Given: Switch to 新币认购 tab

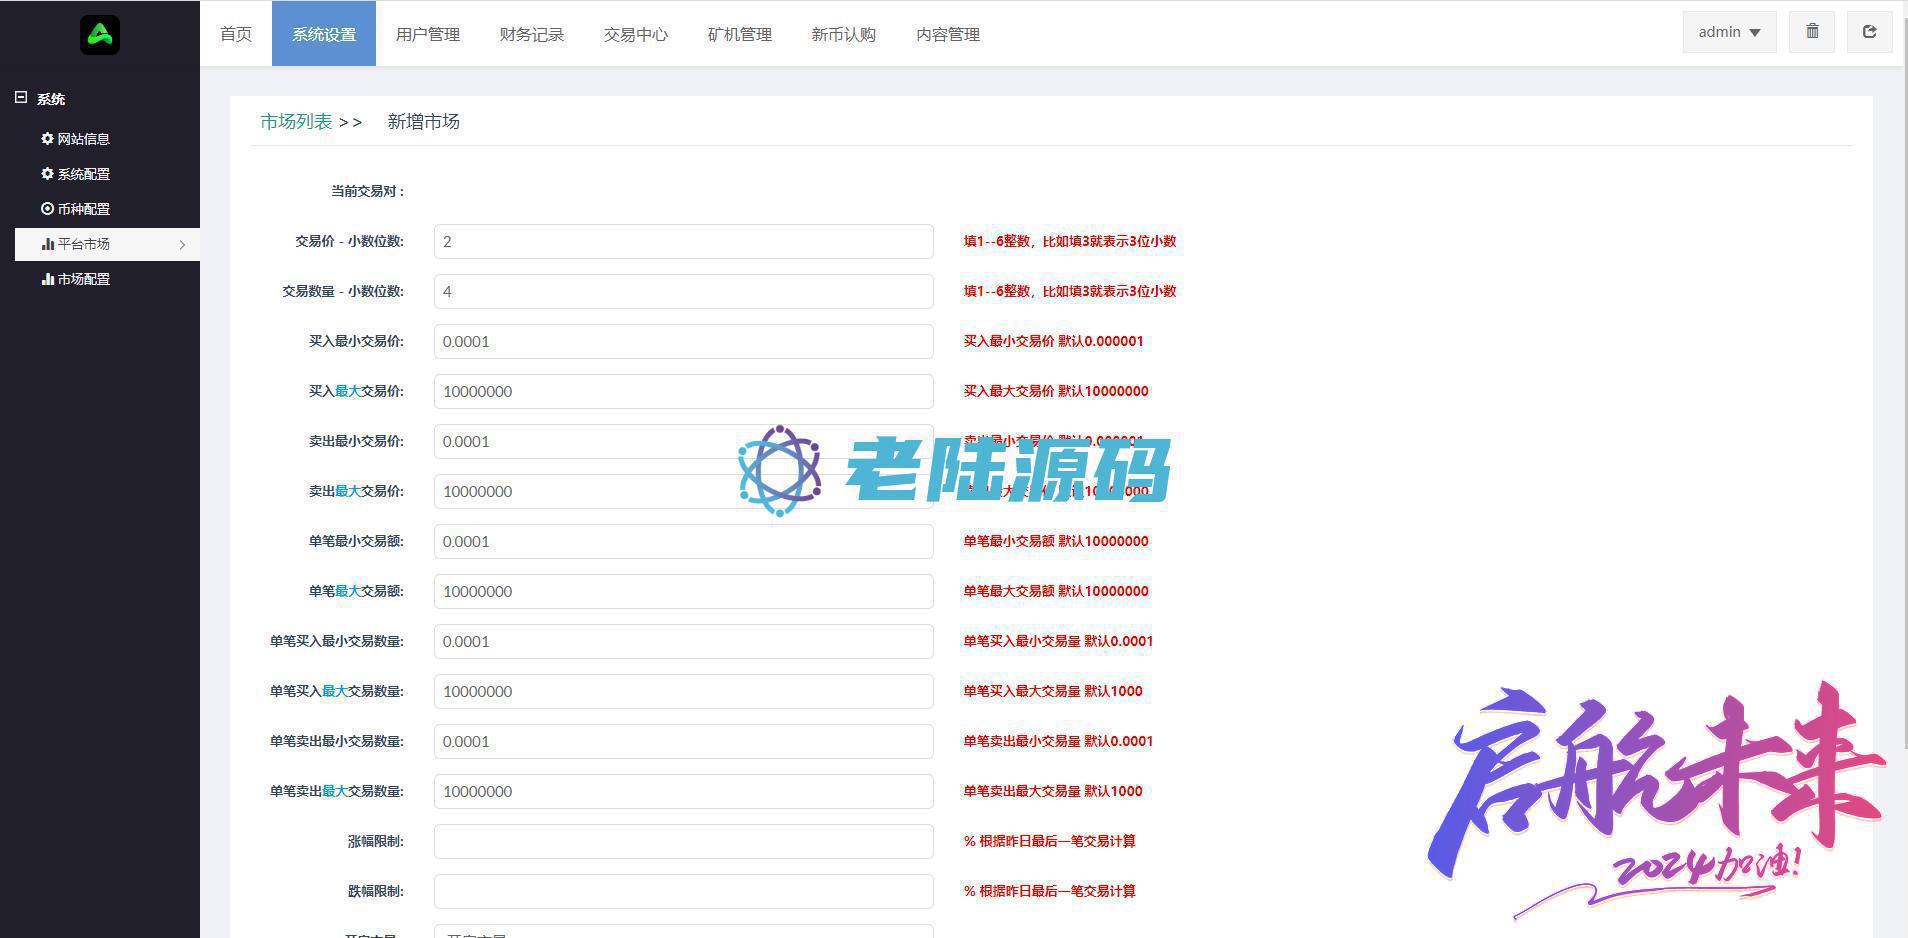Looking at the screenshot, I should [844, 34].
